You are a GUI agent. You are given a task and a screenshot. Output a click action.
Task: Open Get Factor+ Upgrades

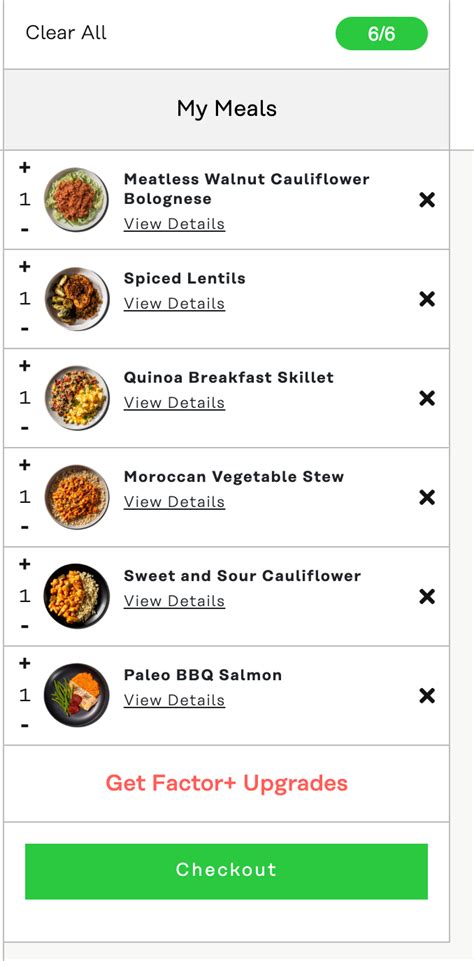(226, 783)
